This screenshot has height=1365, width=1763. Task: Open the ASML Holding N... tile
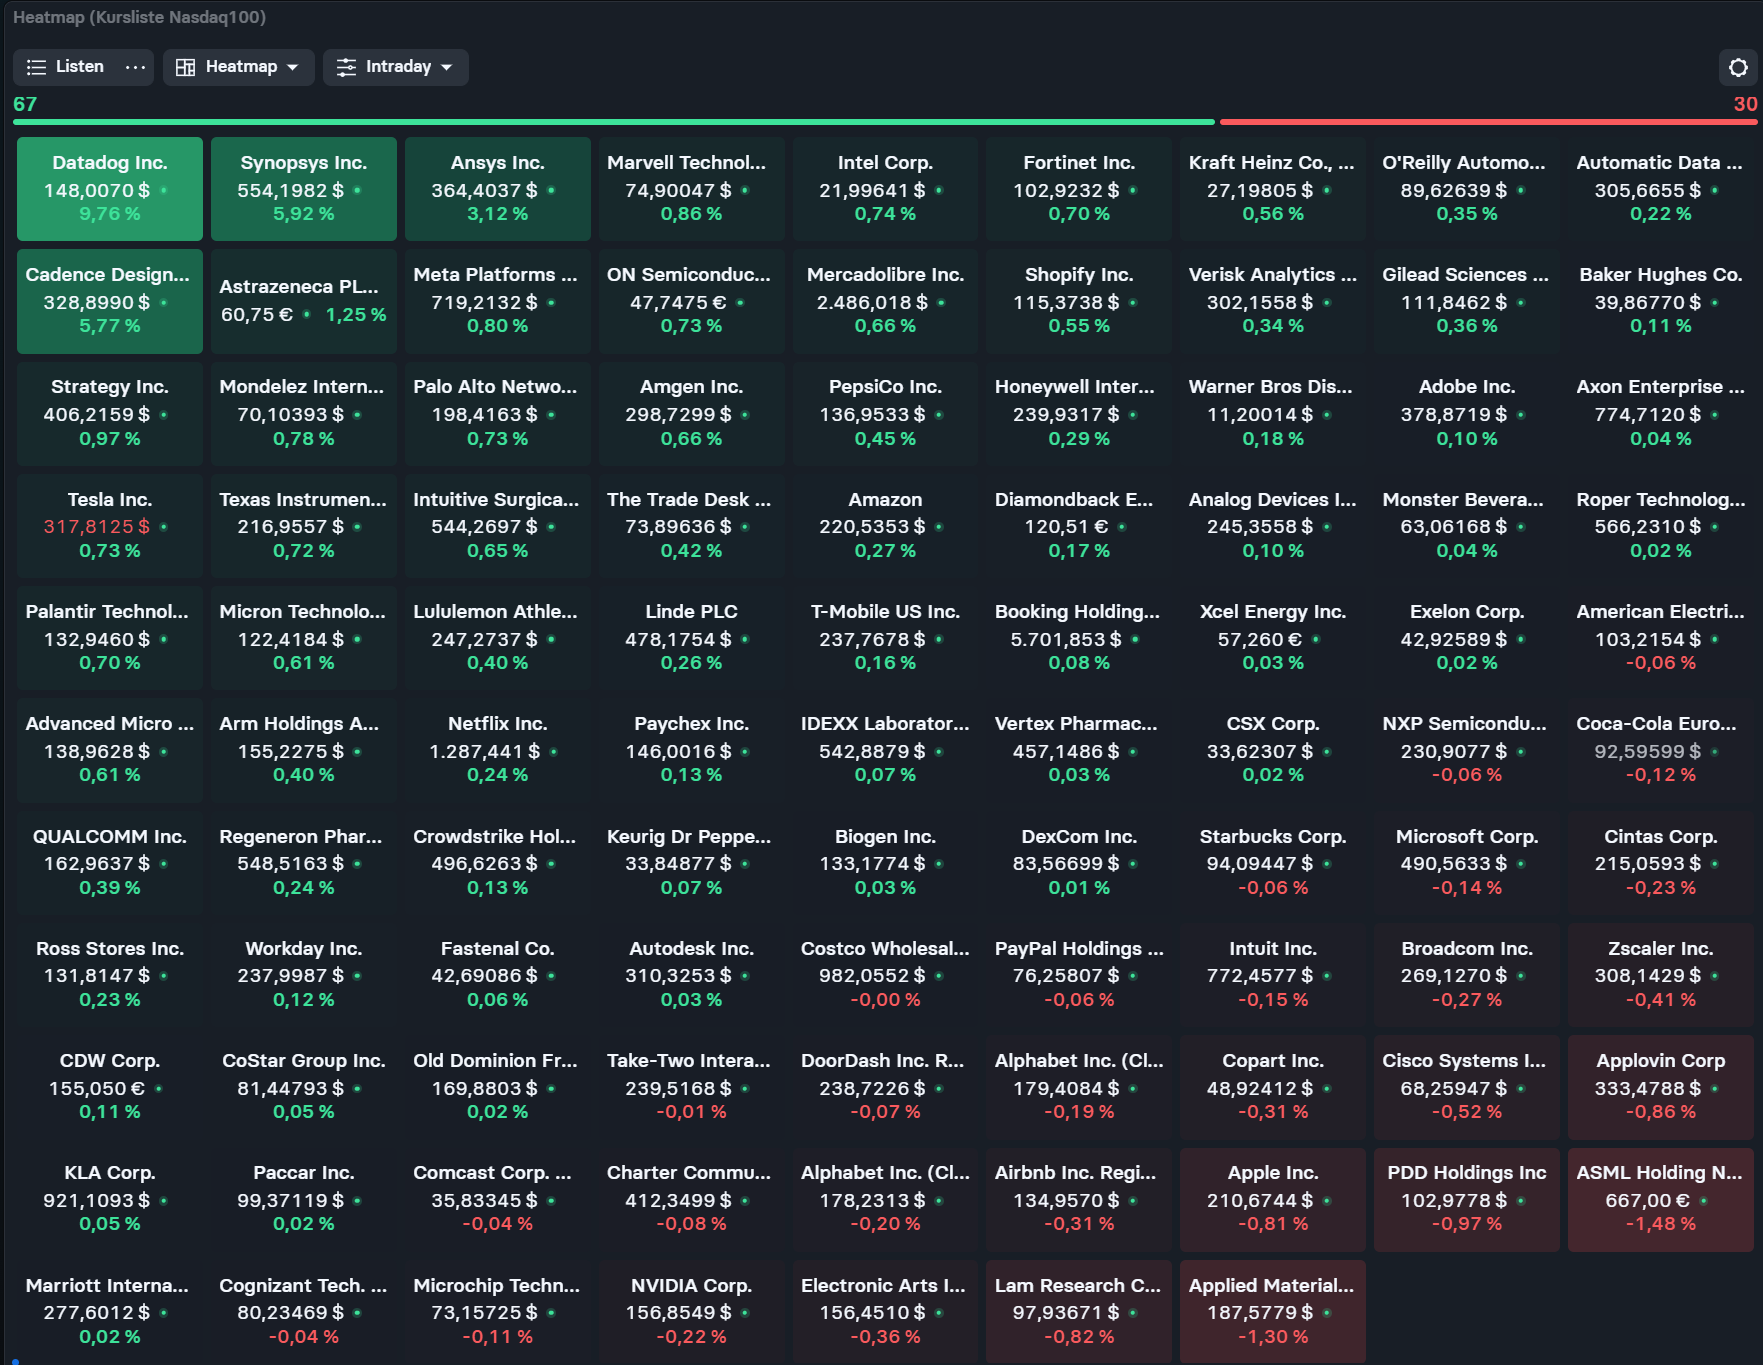(1661, 1199)
